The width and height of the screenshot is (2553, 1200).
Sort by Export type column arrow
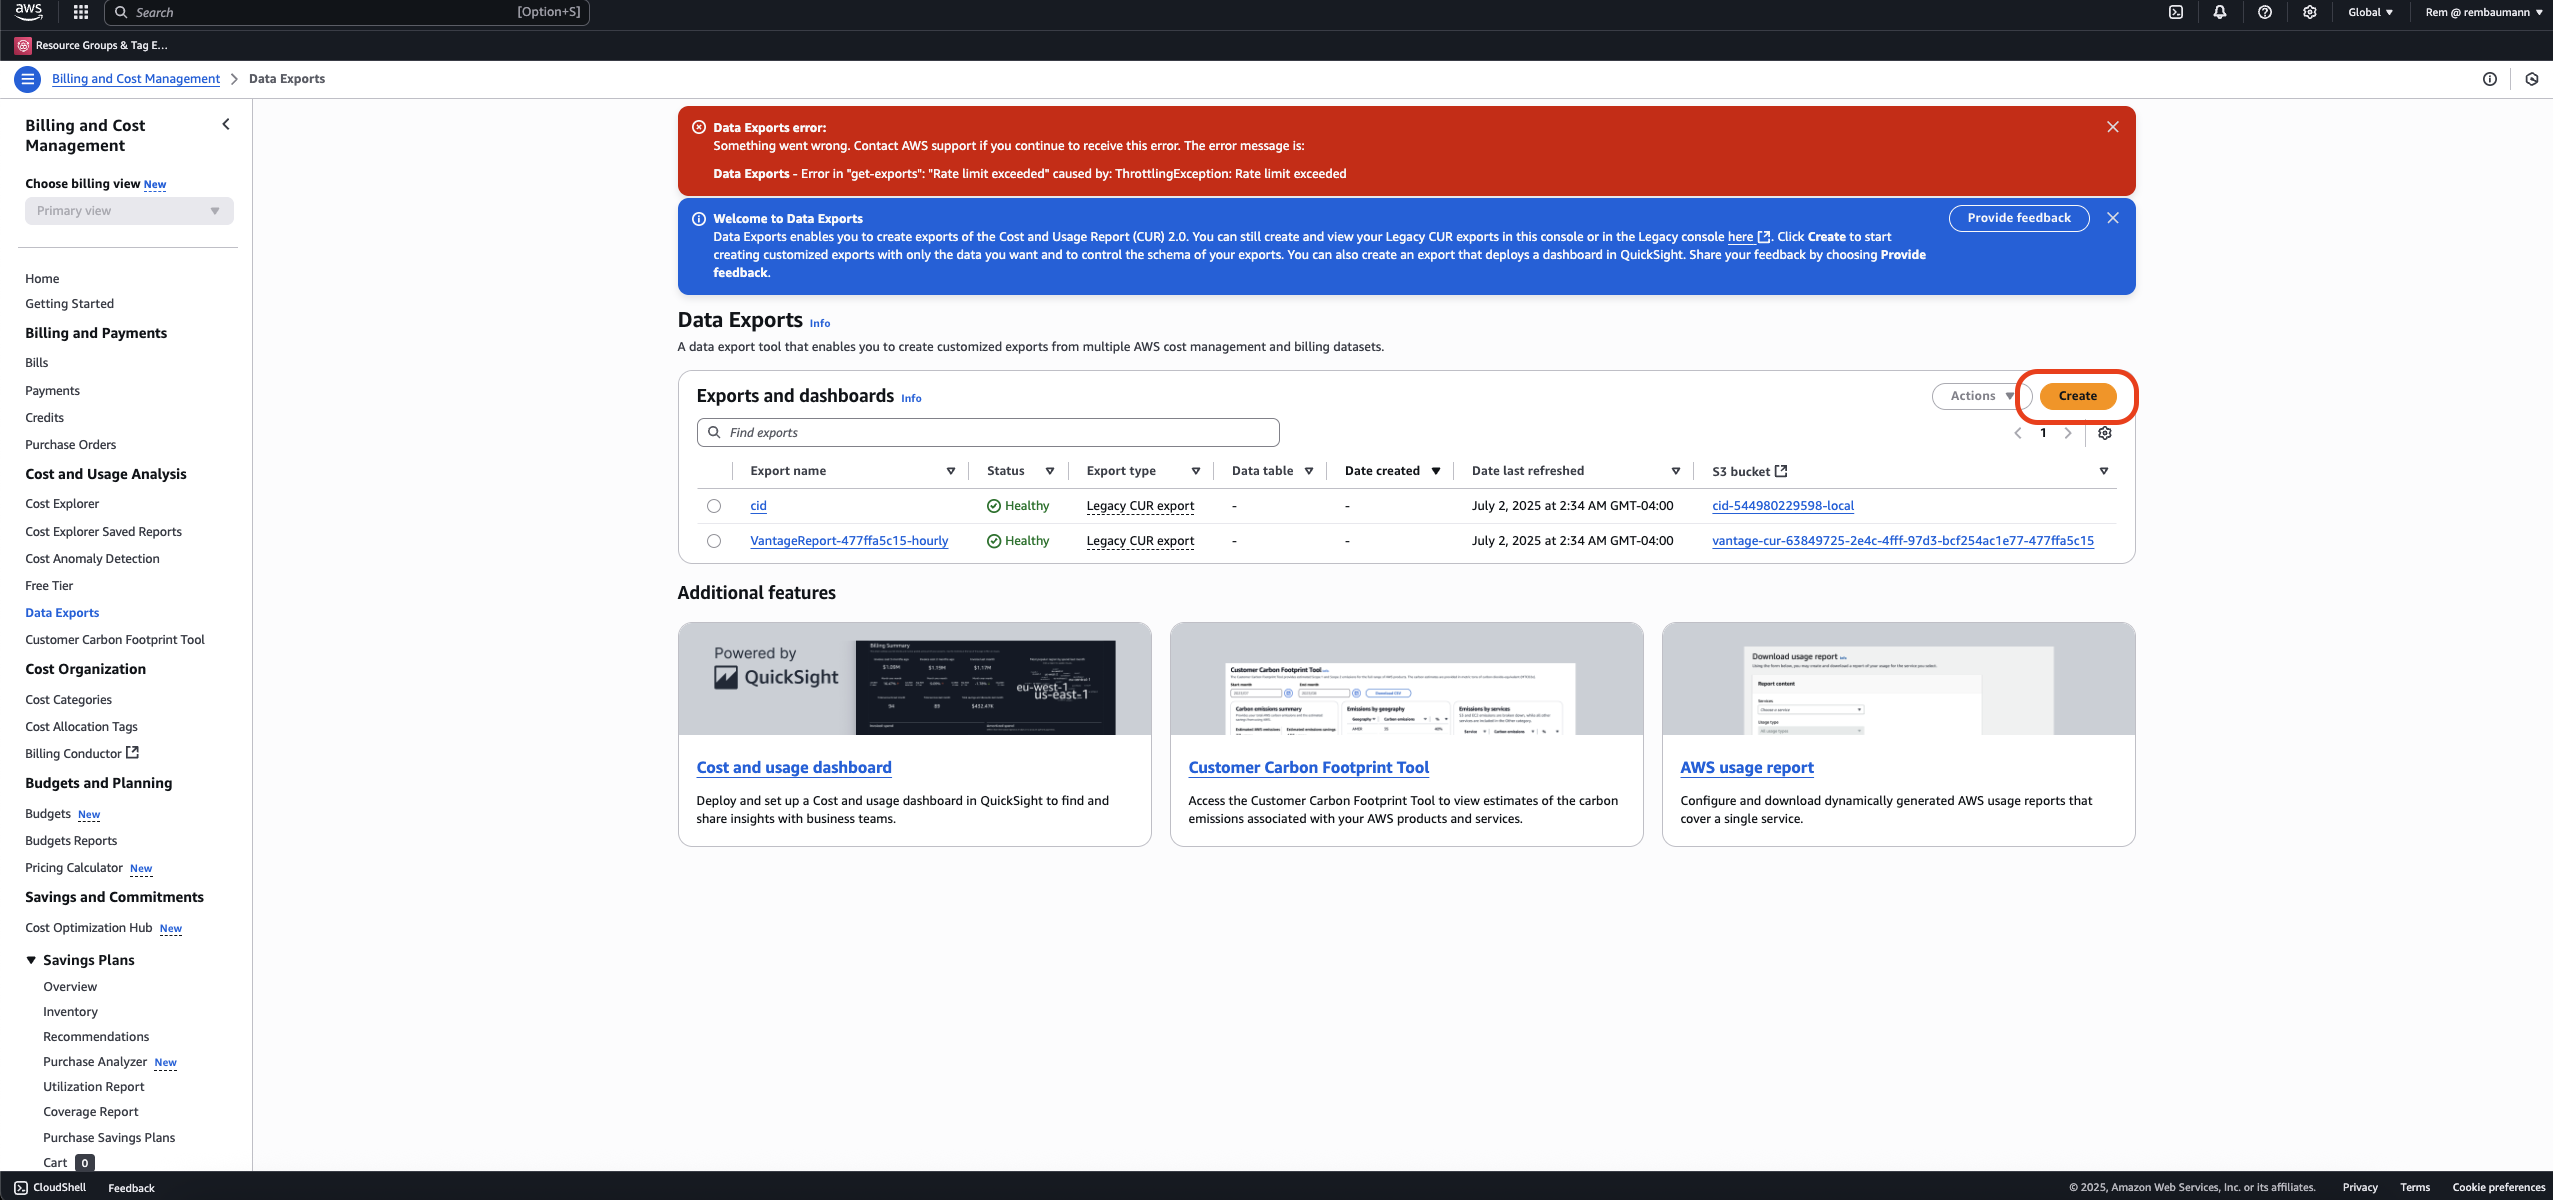coord(1196,471)
